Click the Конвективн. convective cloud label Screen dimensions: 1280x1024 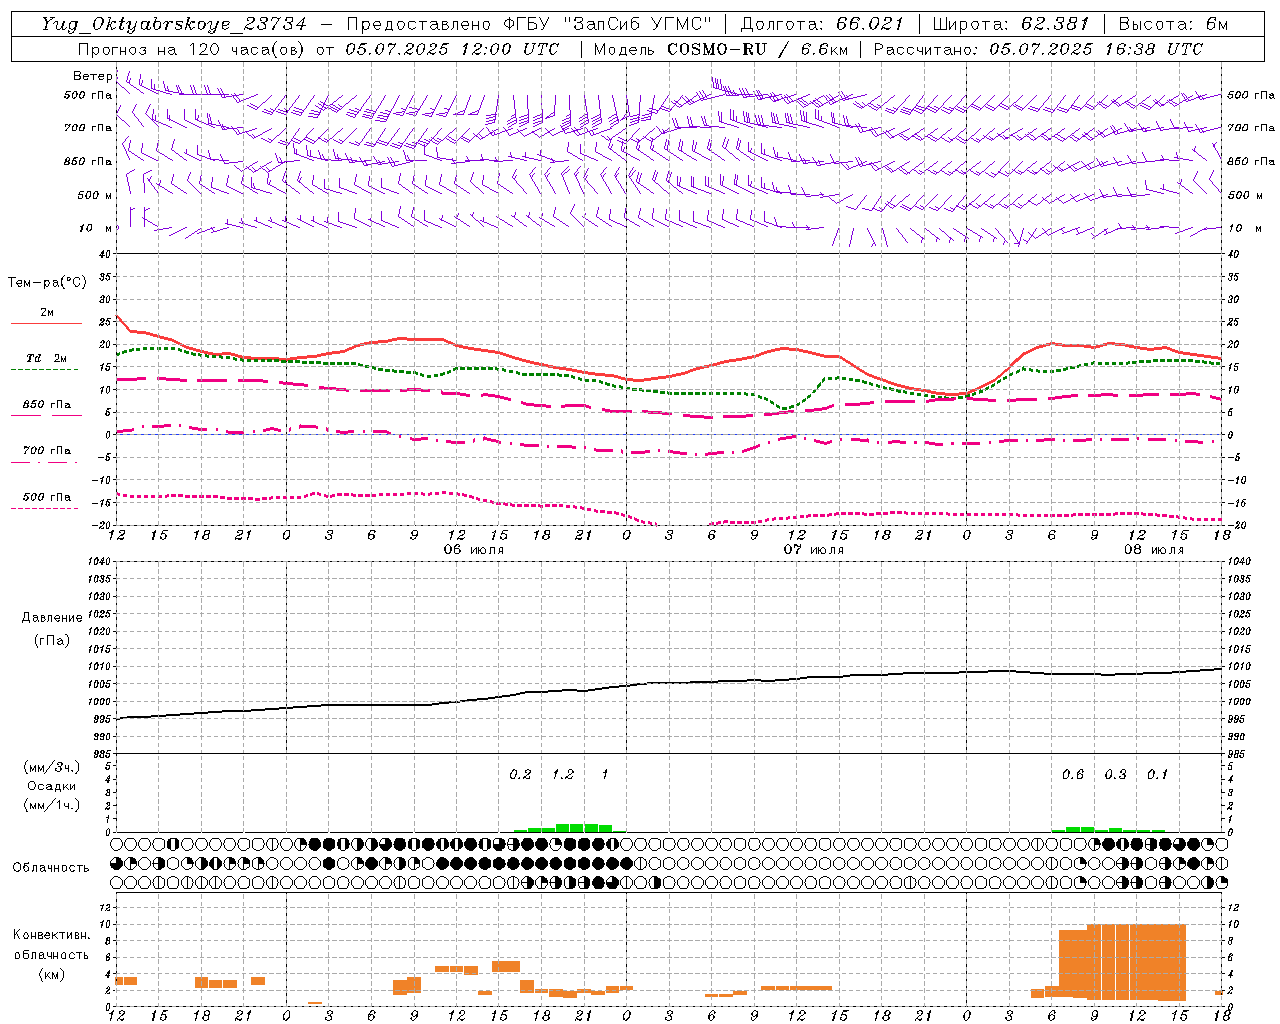51,935
